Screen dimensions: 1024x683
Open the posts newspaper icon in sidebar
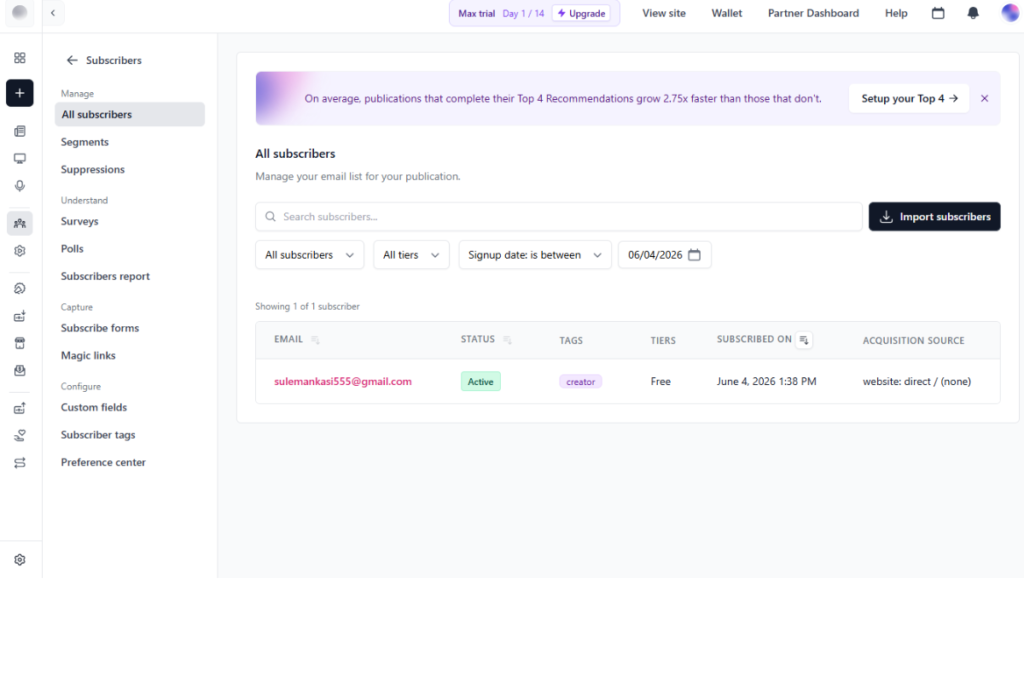(x=20, y=131)
